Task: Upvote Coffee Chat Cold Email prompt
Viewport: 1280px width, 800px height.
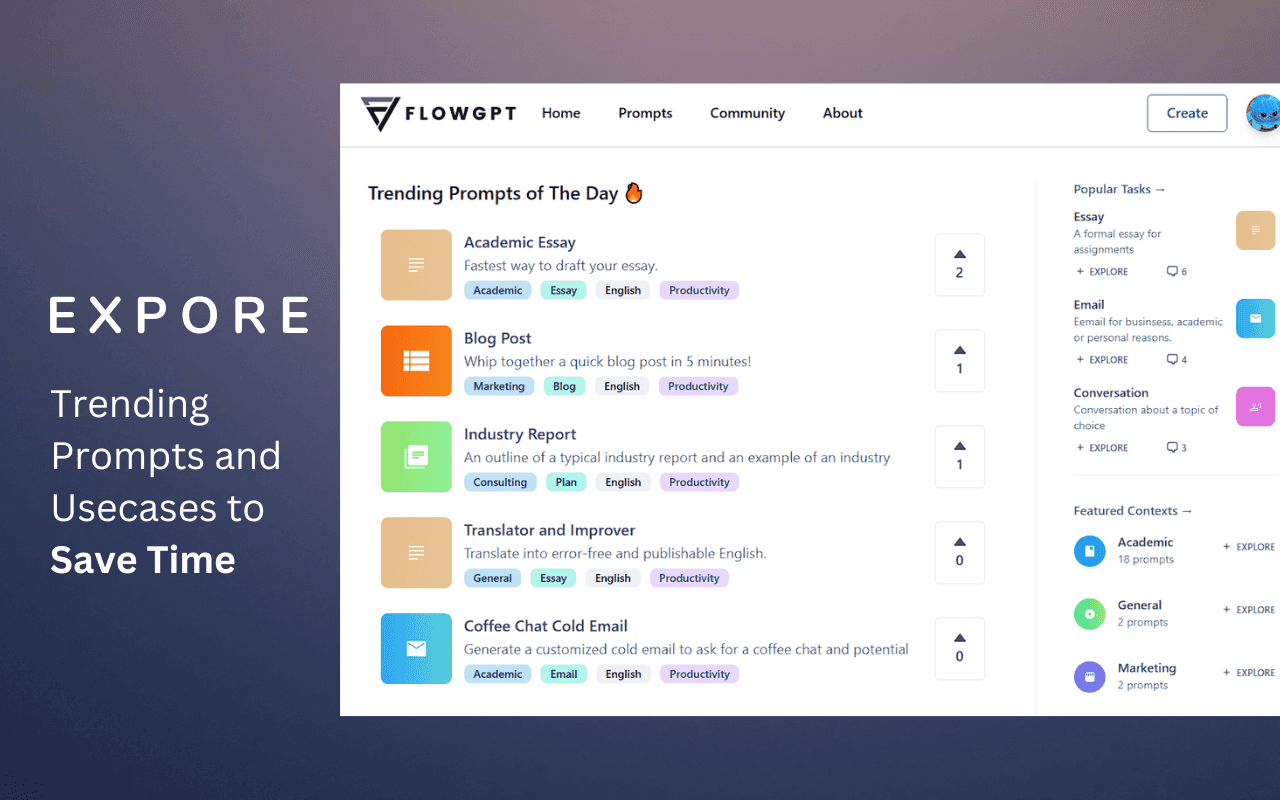Action: [960, 649]
